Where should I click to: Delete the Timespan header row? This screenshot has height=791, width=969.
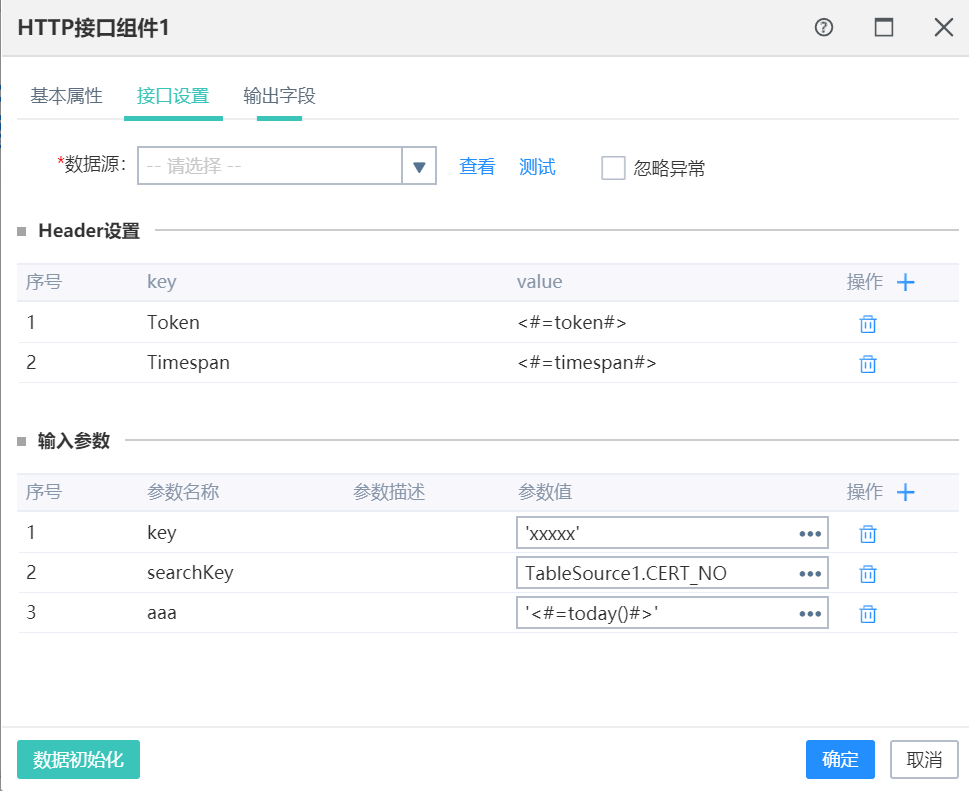(868, 363)
